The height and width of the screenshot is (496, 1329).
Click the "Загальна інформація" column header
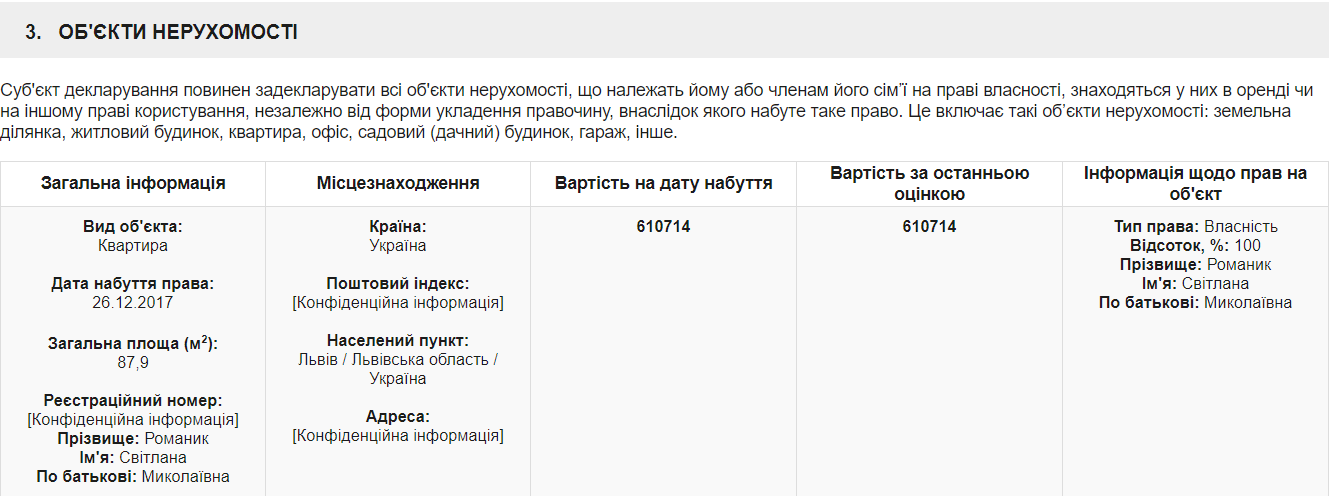133,183
